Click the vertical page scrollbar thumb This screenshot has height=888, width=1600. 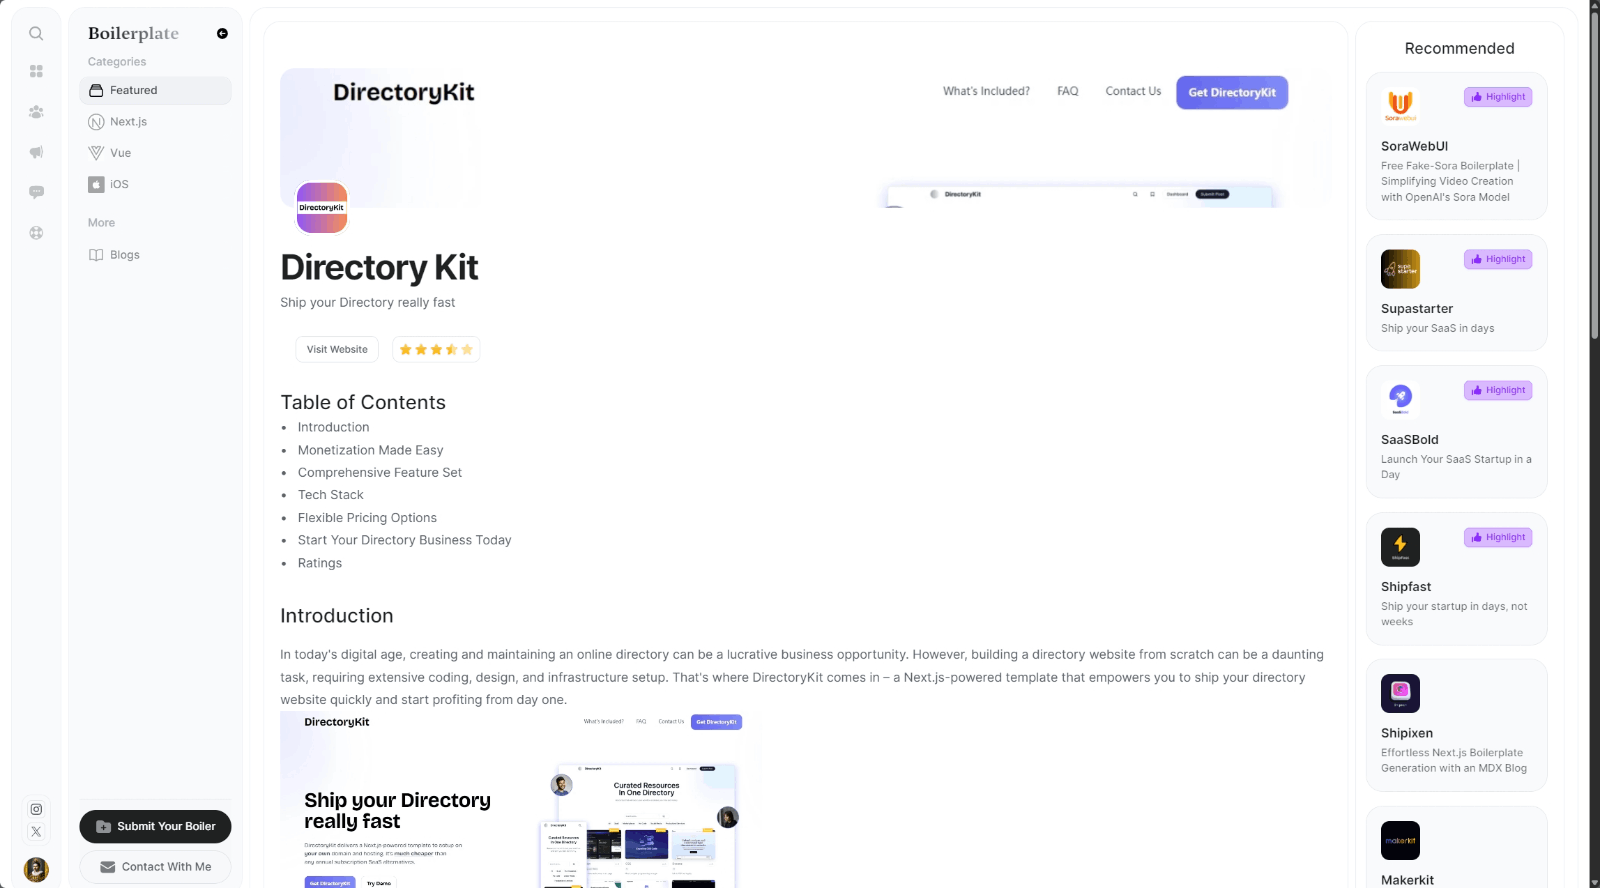(1594, 175)
